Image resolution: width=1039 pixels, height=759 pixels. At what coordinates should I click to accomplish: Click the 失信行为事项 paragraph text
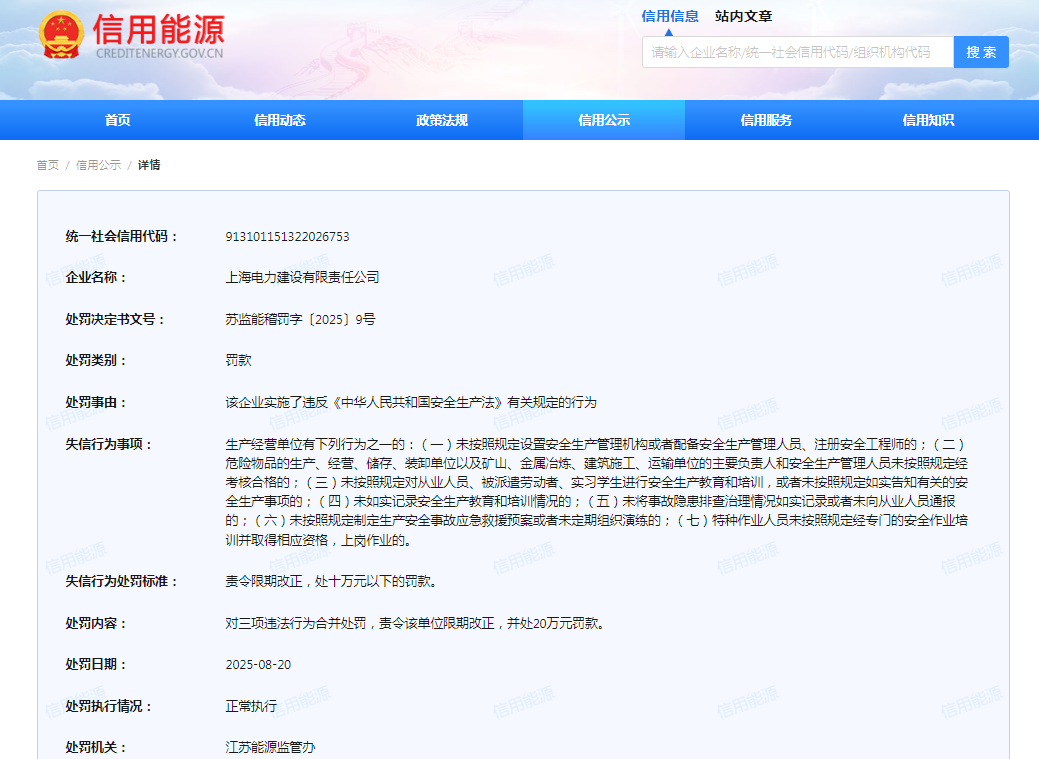[x=596, y=492]
